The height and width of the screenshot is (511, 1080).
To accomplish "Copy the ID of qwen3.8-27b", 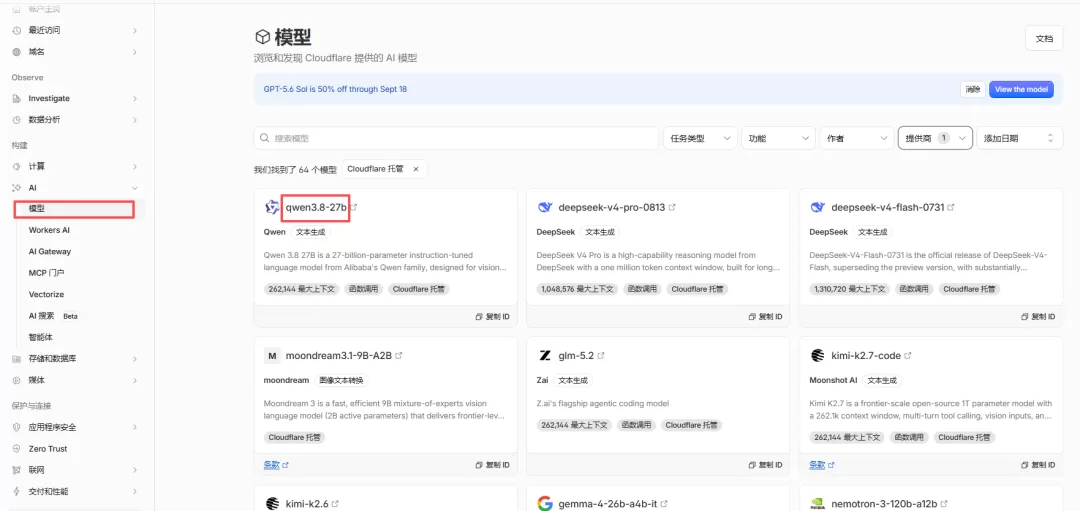I will click(x=492, y=317).
